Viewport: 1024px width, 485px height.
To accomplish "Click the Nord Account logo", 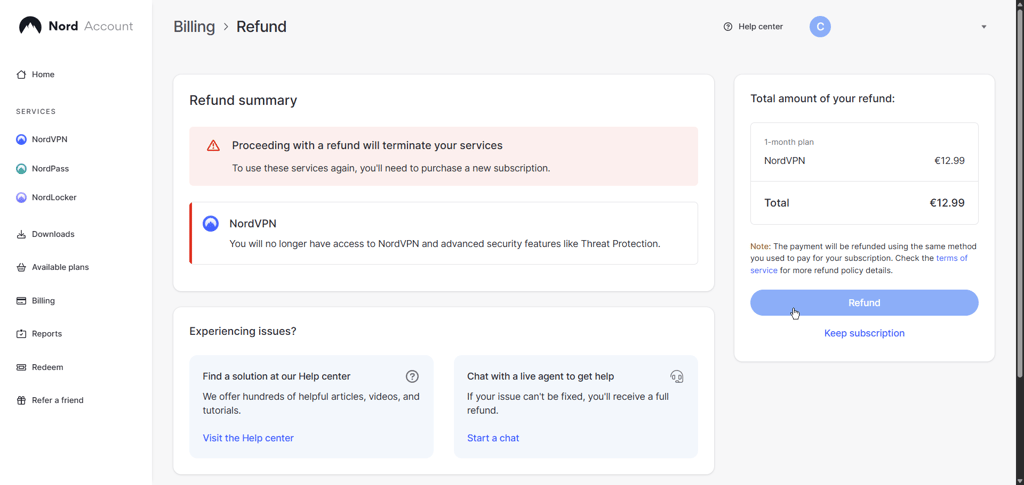I will [x=76, y=26].
